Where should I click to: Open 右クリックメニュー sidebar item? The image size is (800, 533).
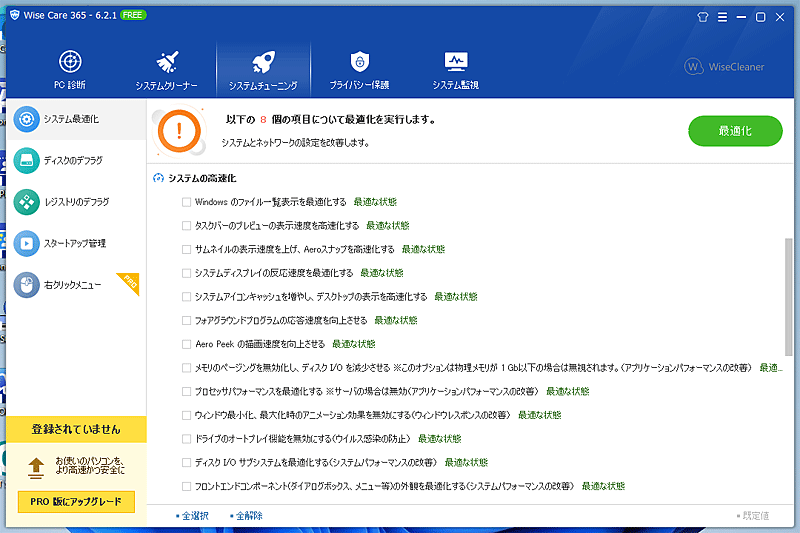click(76, 285)
